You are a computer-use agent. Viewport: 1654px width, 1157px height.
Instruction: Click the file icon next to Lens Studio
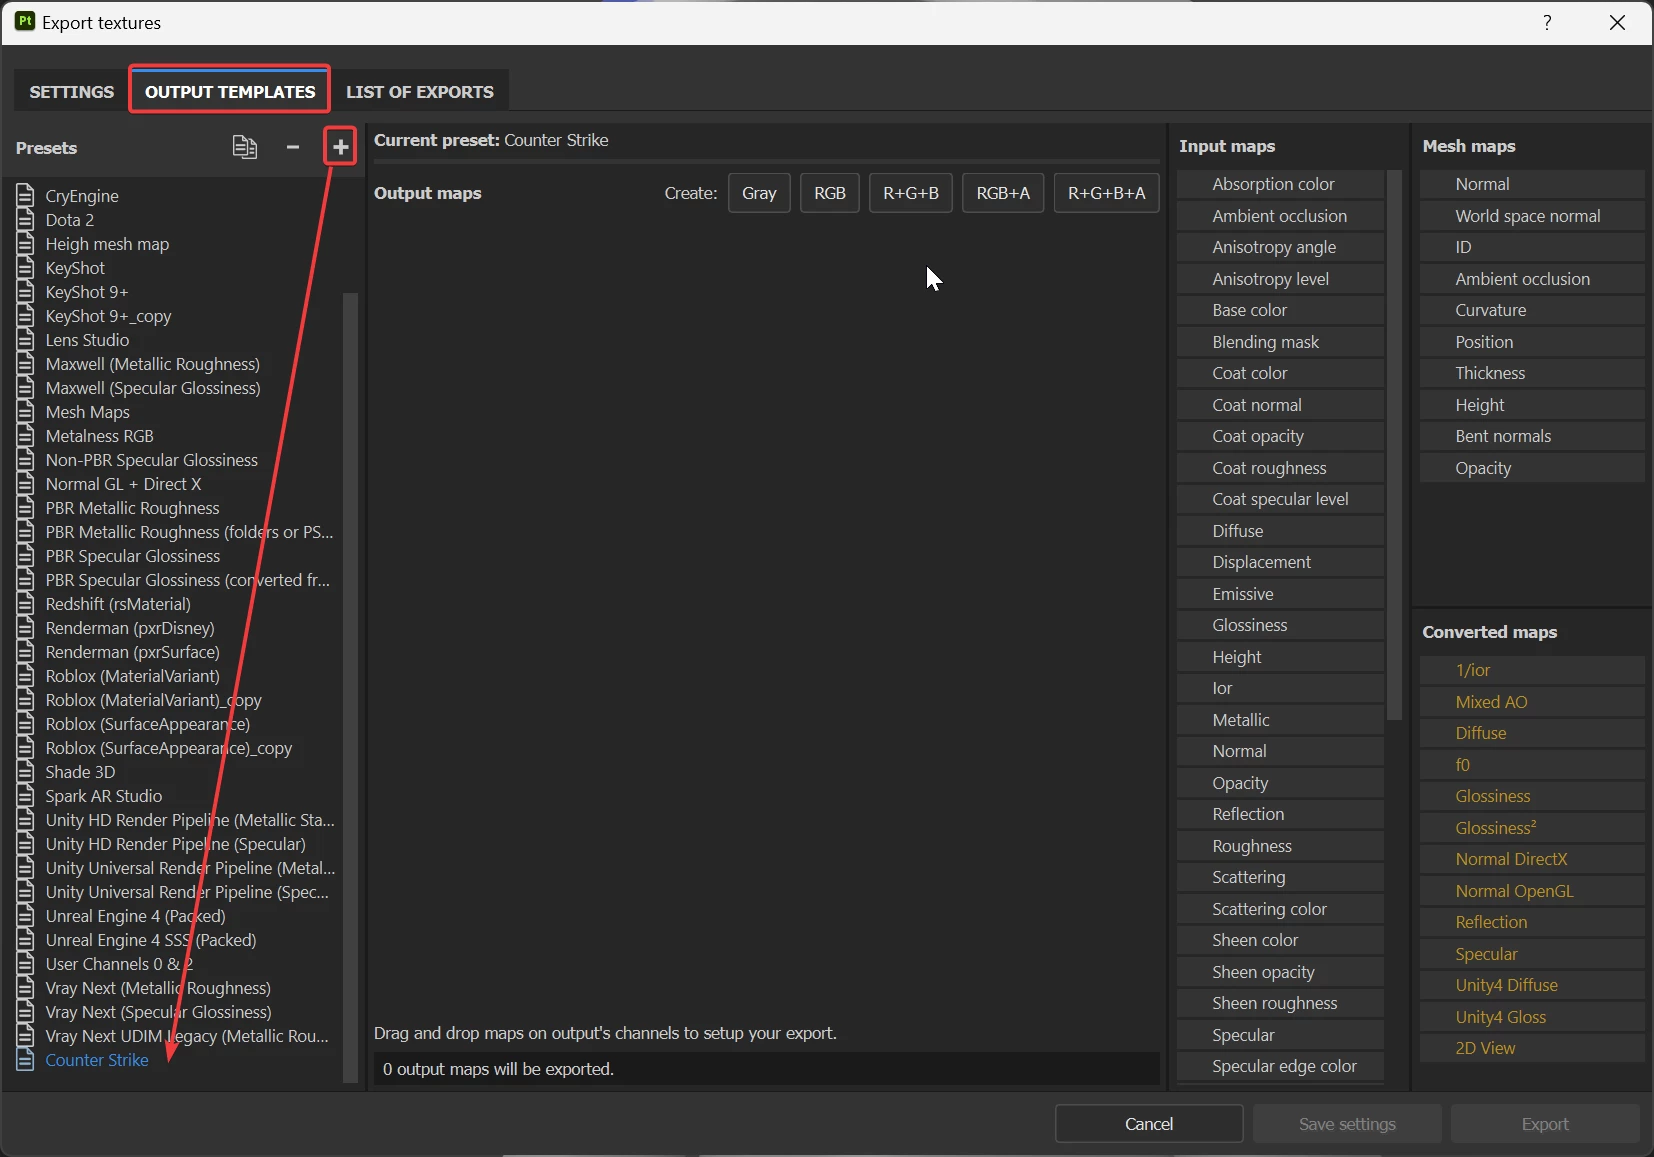coord(26,340)
